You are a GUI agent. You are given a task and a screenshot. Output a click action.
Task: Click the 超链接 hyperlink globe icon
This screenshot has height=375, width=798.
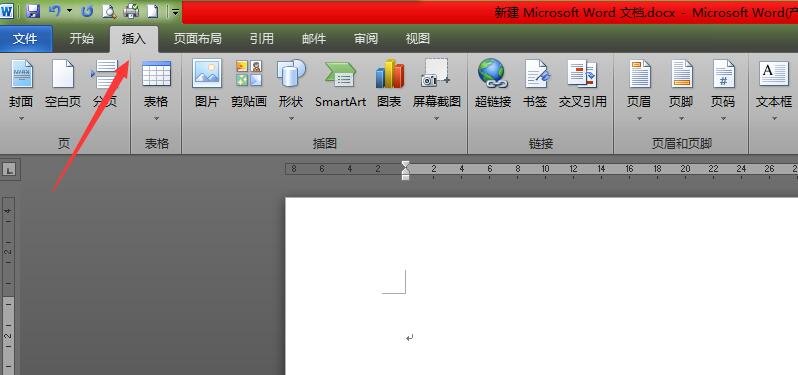[493, 74]
